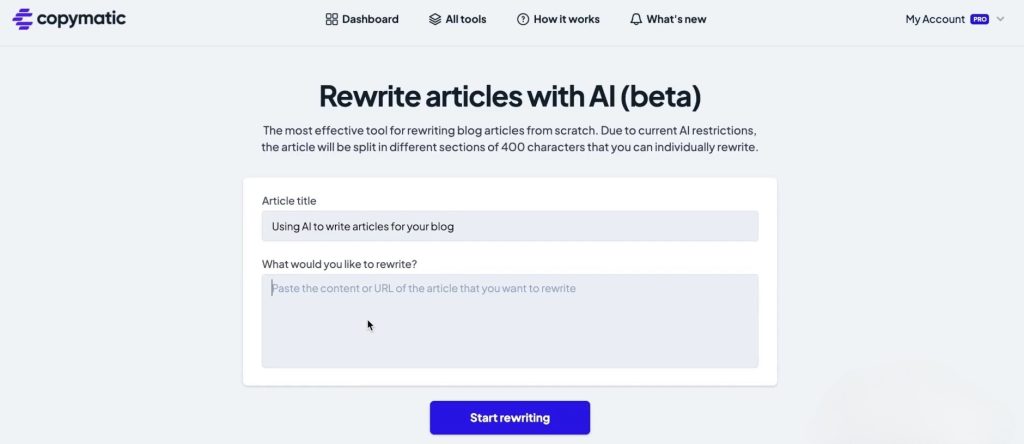Focus the Article title input field
This screenshot has height=444, width=1024.
(x=510, y=227)
